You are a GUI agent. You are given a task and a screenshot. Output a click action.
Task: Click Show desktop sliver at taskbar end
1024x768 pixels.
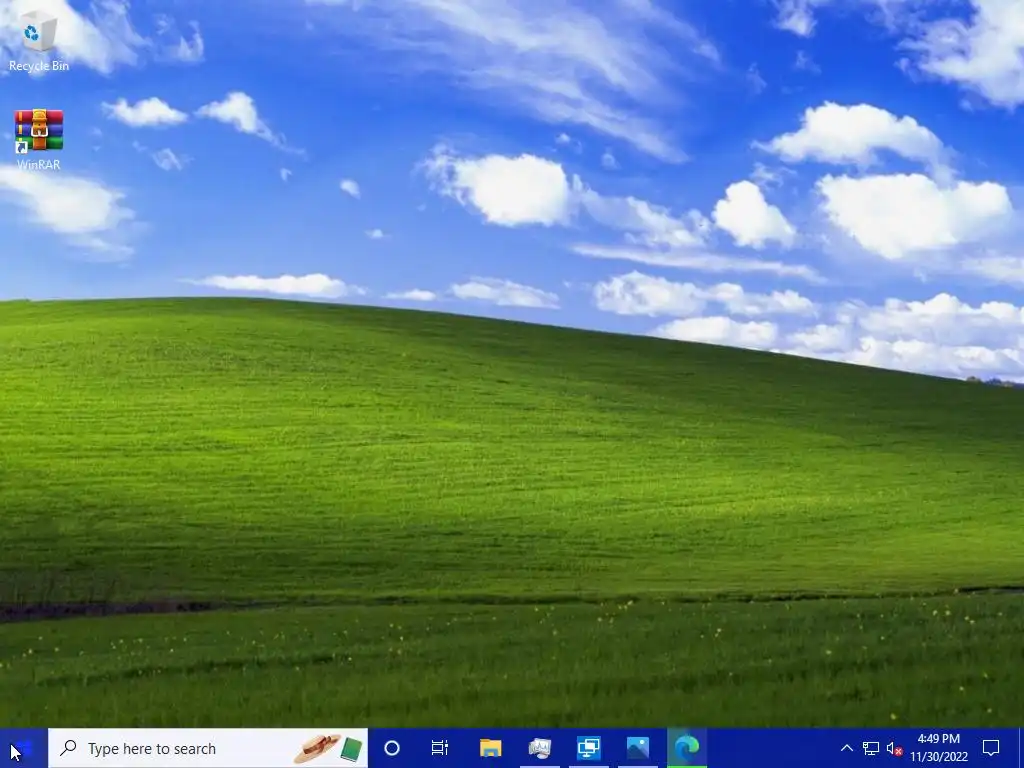coord(1021,748)
